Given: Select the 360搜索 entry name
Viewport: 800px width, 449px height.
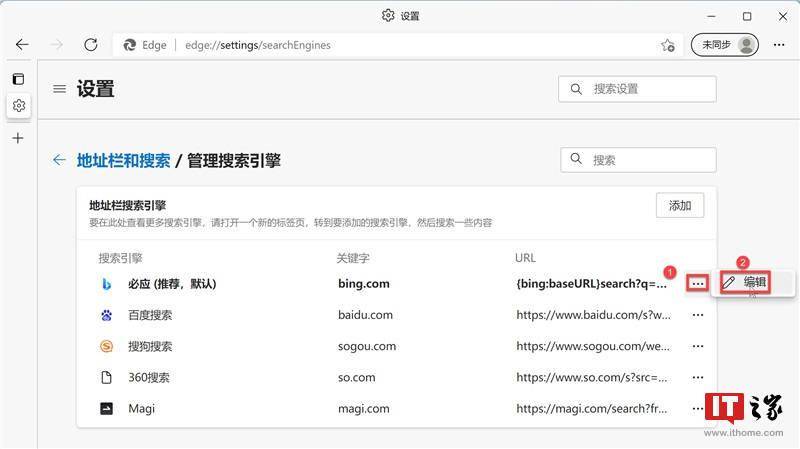Looking at the screenshot, I should coord(148,378).
